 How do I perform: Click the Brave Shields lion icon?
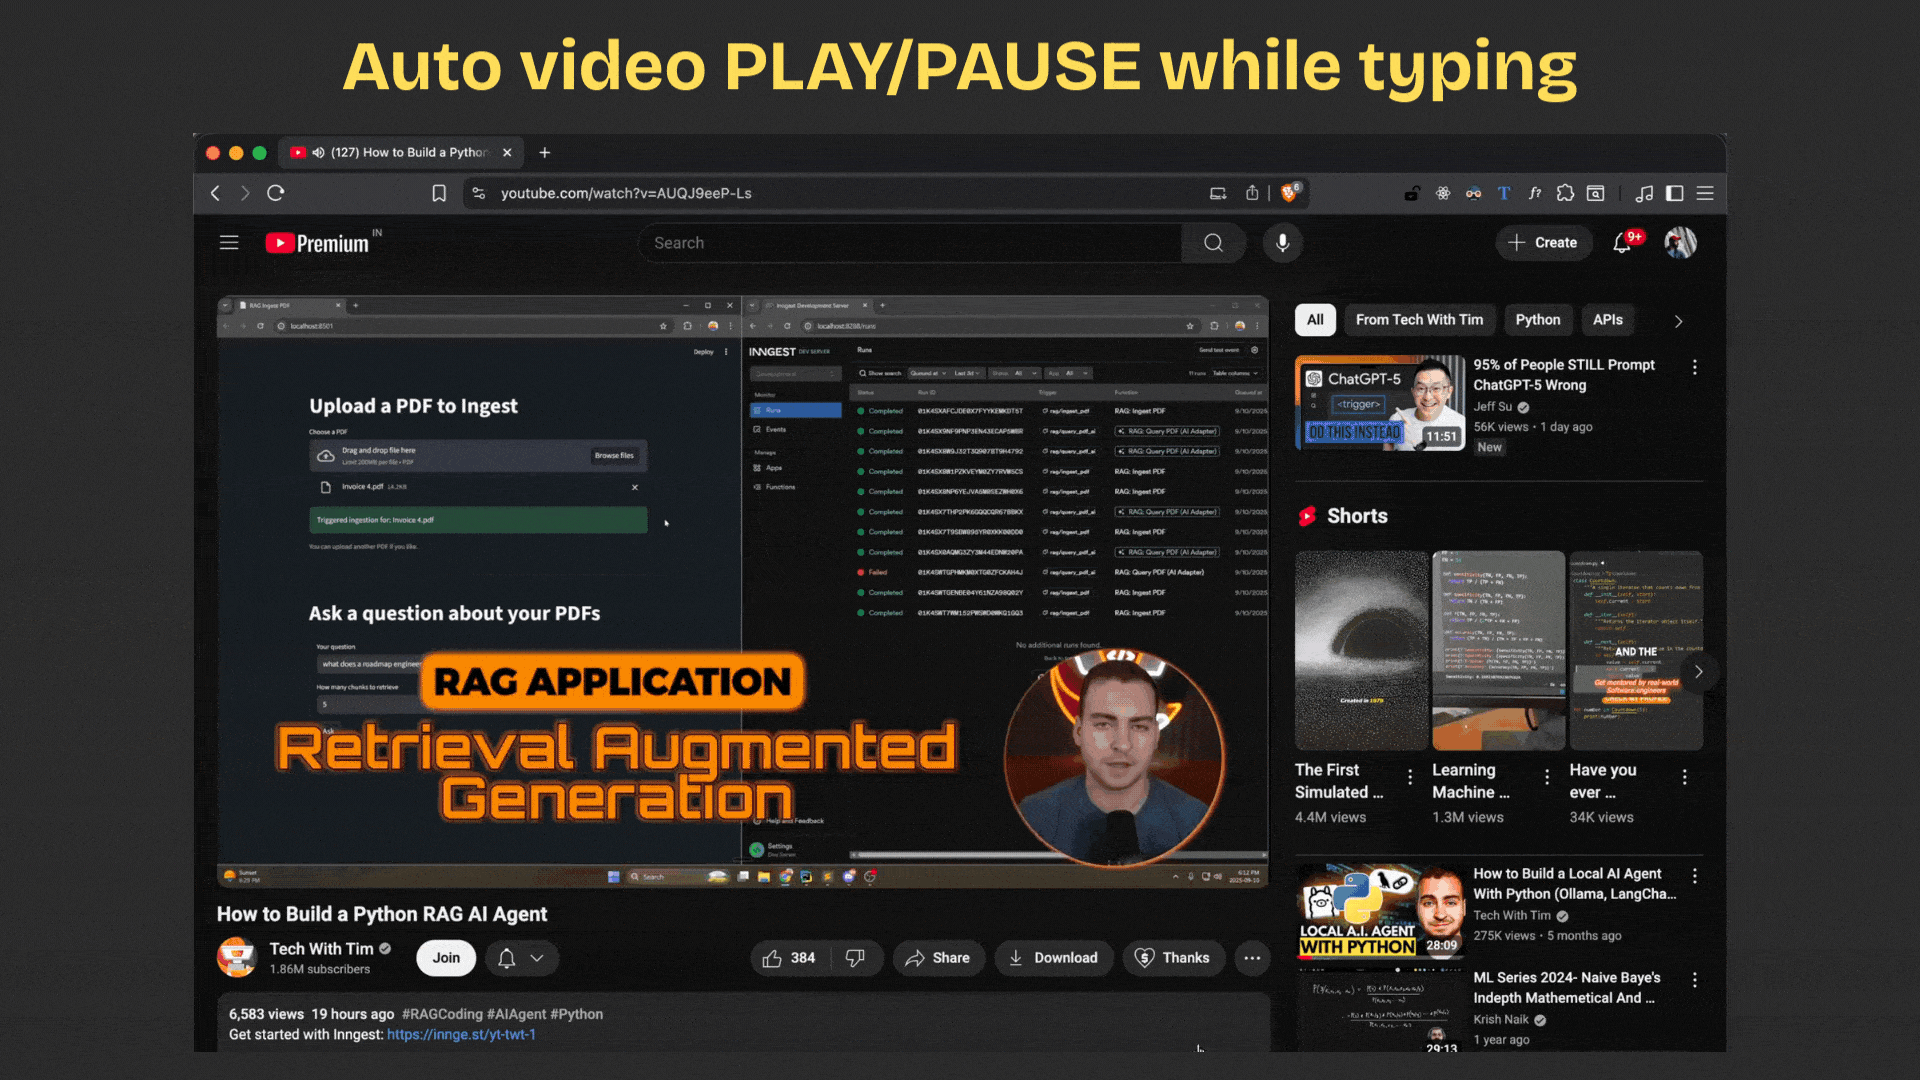1290,193
